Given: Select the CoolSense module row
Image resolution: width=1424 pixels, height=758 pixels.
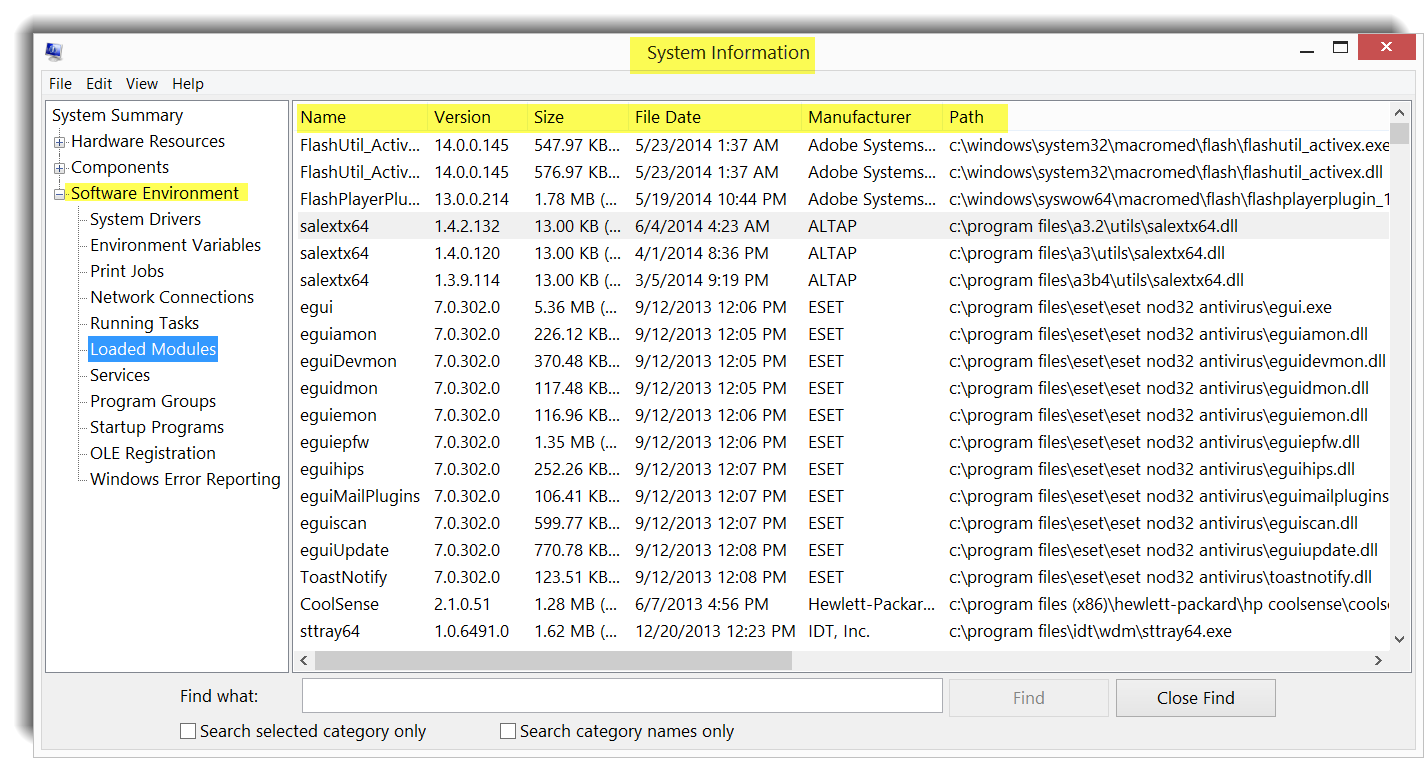Looking at the screenshot, I should coord(339,604).
